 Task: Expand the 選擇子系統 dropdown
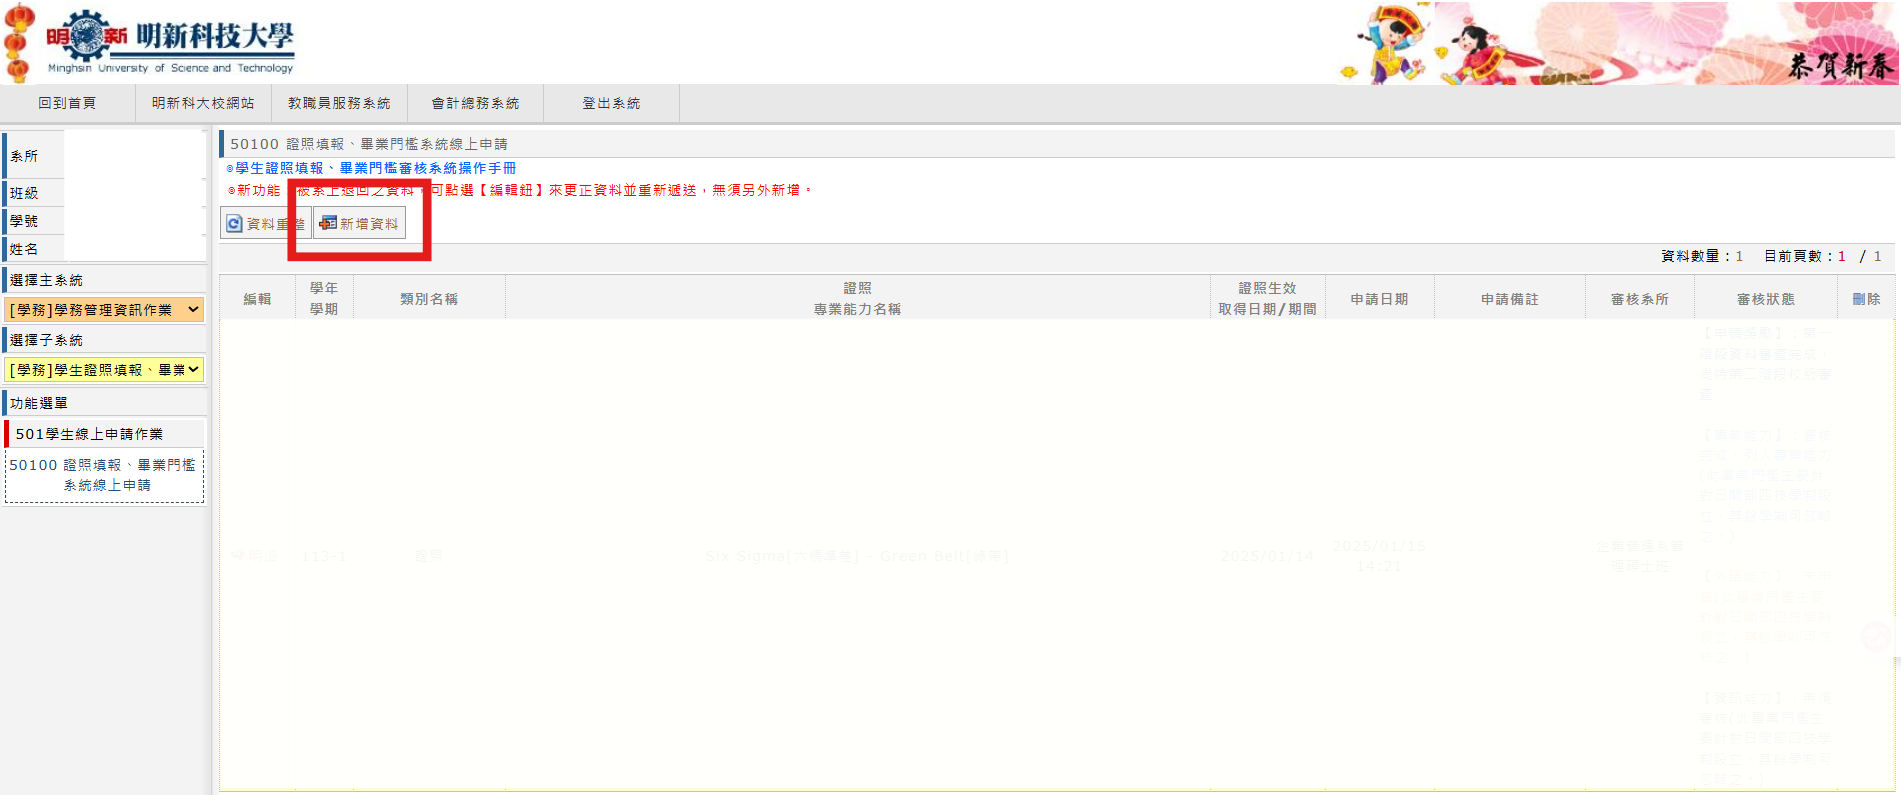(x=104, y=370)
